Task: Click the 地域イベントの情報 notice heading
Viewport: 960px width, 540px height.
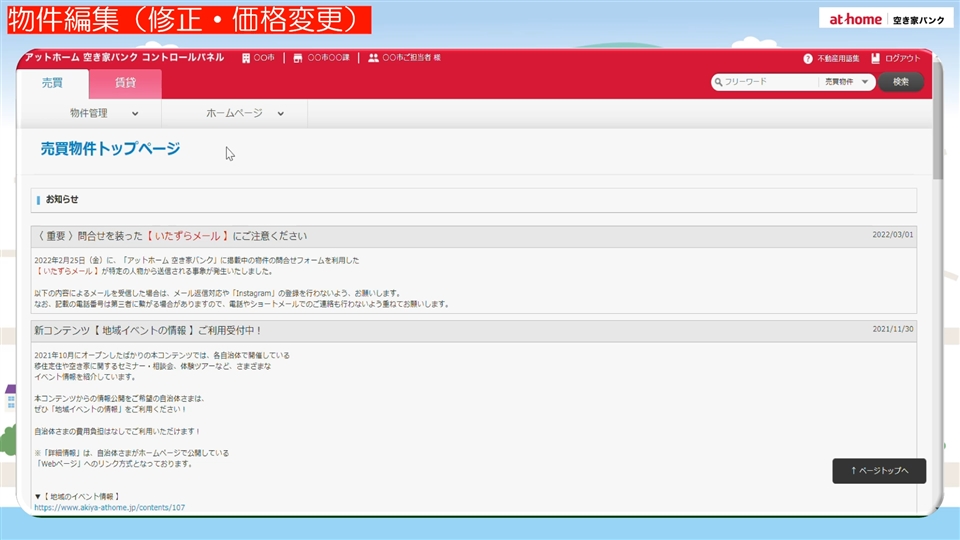Action: click(x=148, y=329)
